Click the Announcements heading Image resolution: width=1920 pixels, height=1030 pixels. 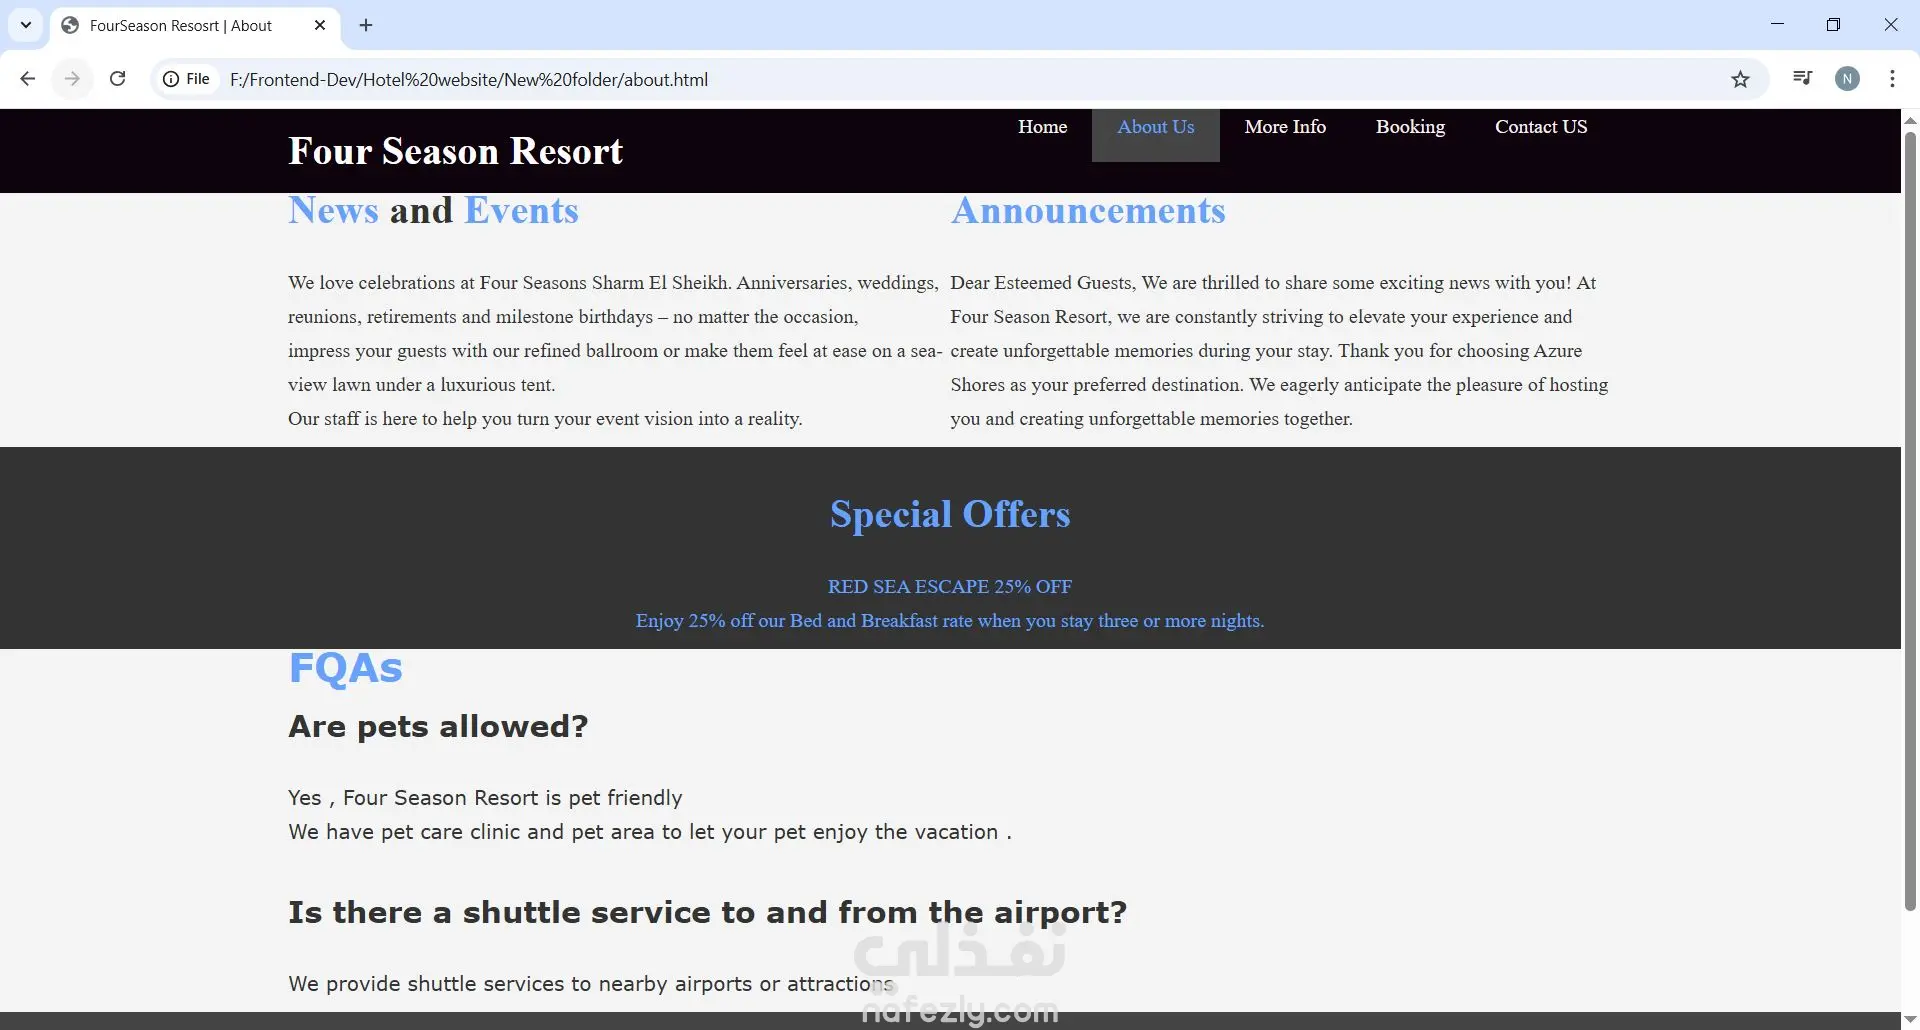point(1088,211)
